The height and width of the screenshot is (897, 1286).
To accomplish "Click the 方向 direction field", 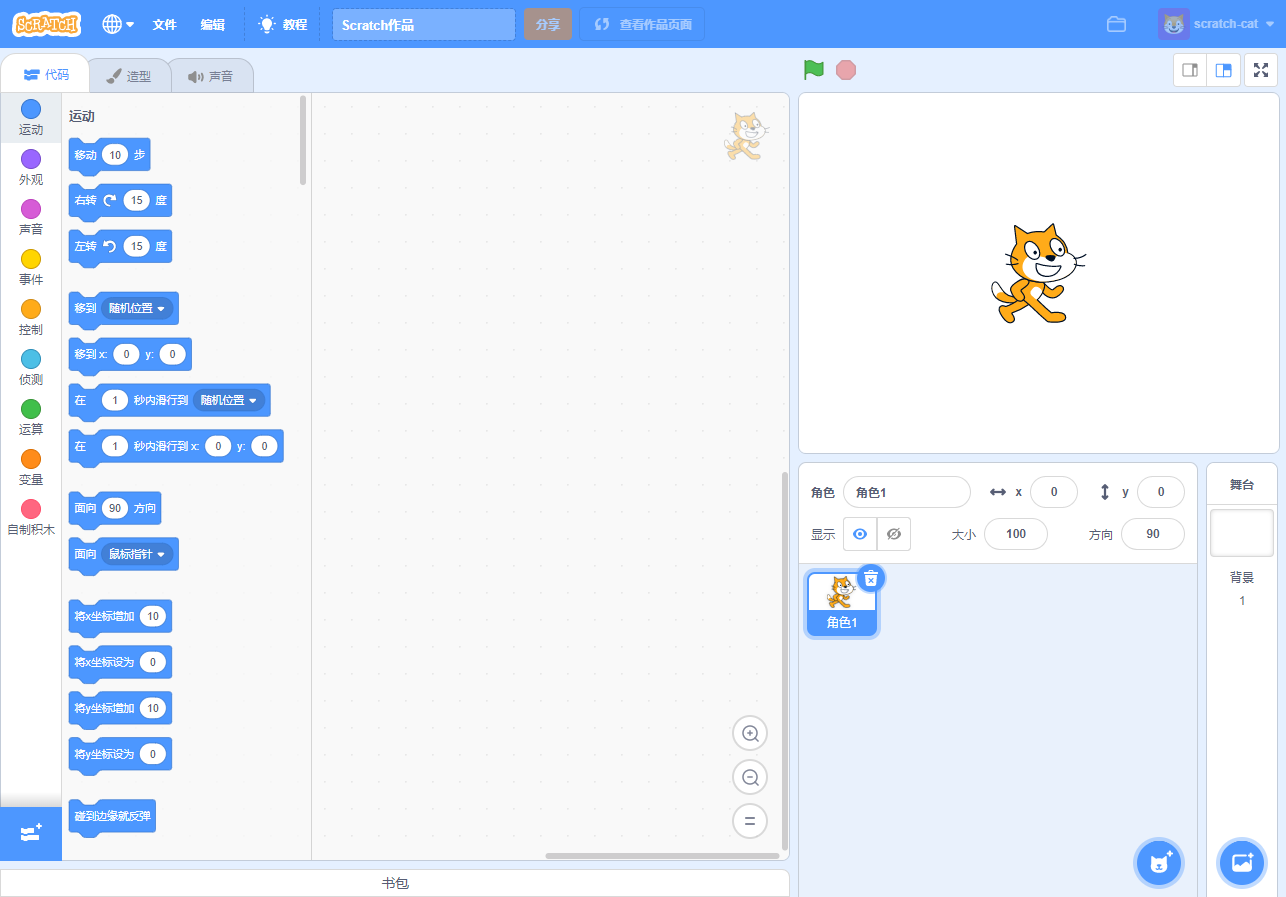I will pyautogui.click(x=1153, y=534).
